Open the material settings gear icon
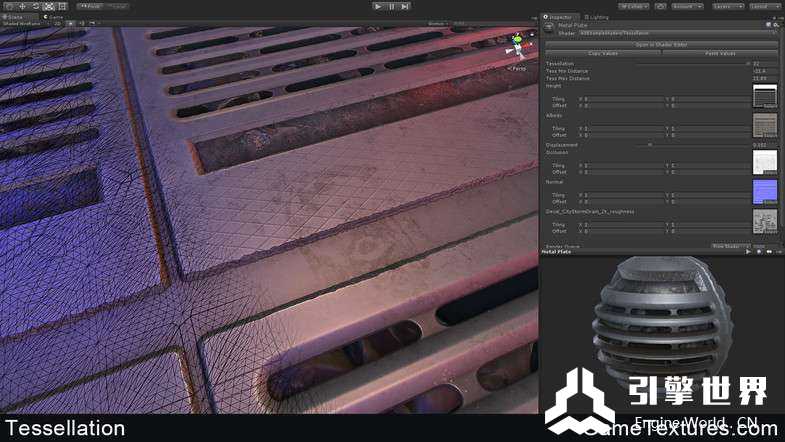 (776, 25)
